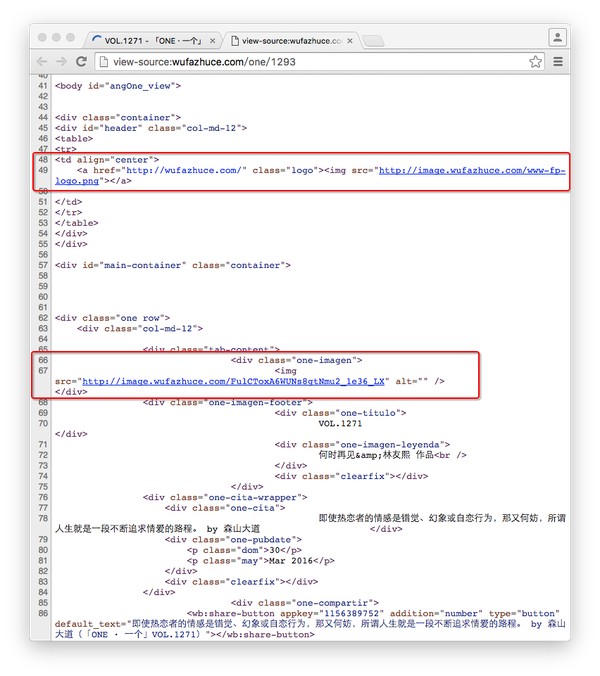Click the browser back arrow

coord(42,61)
